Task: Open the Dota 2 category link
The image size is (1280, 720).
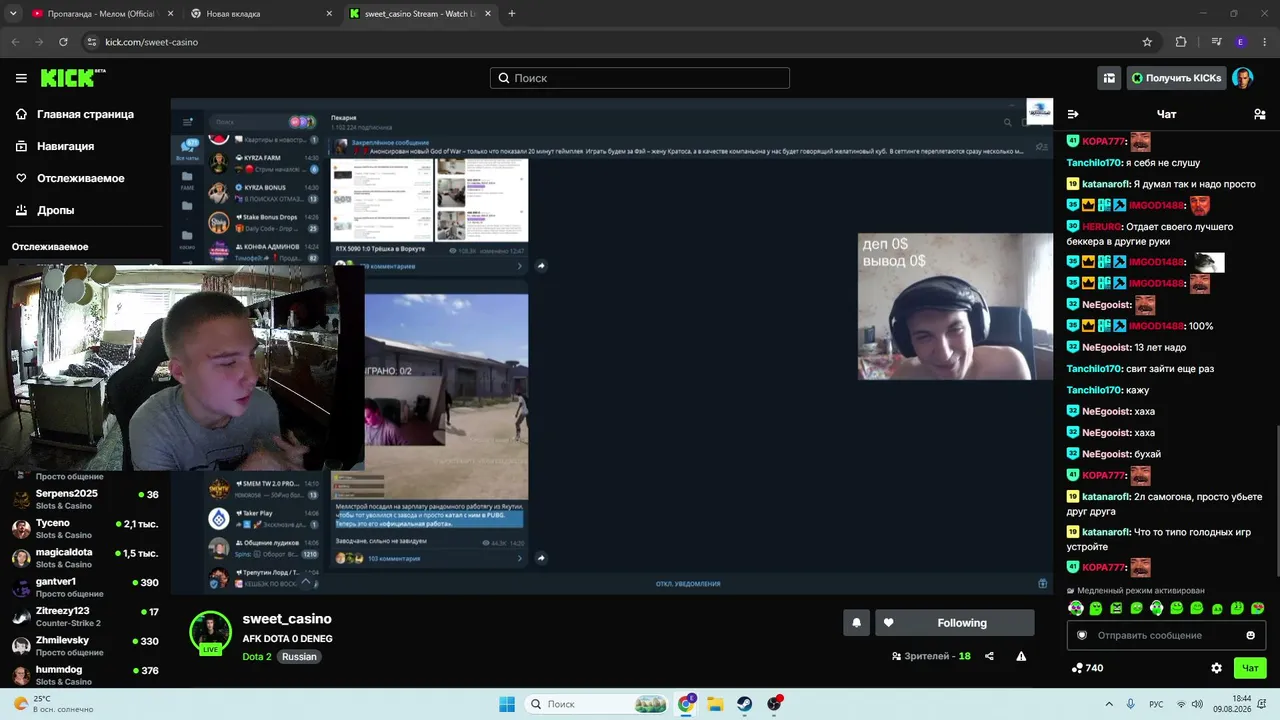Action: click(257, 657)
